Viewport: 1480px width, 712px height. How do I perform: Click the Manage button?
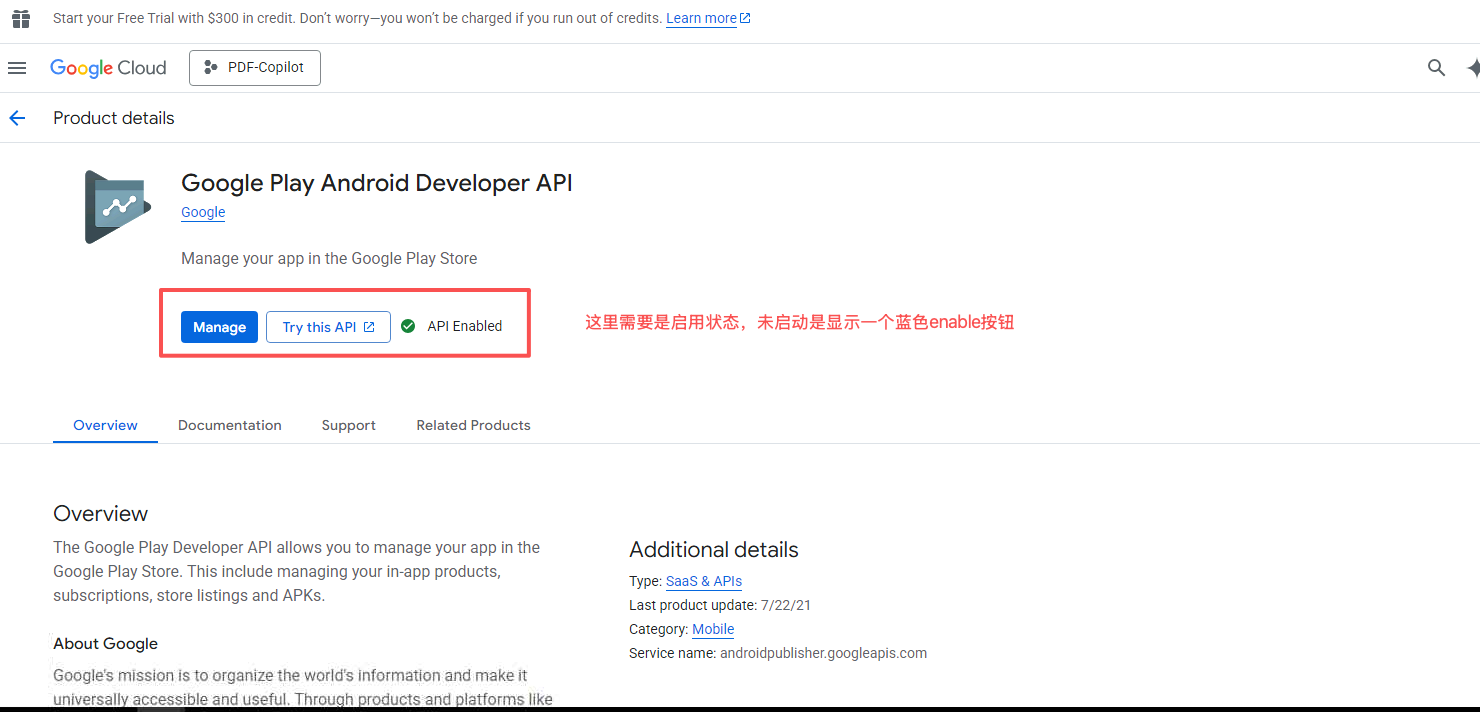click(x=220, y=327)
